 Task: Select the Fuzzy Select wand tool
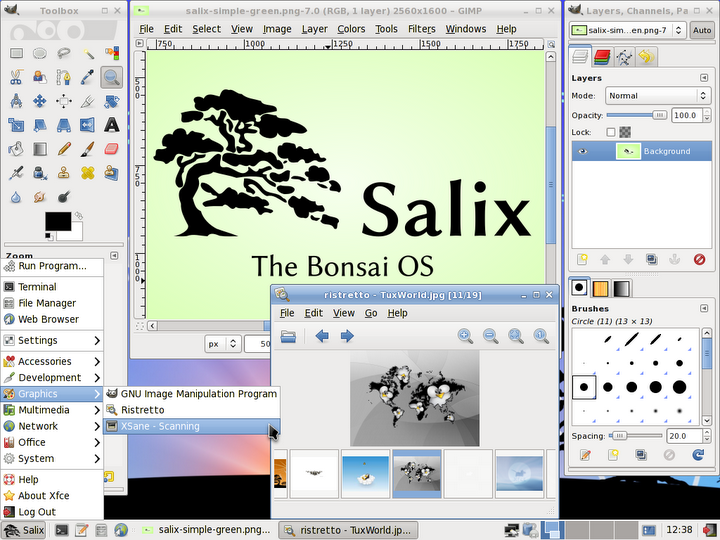[88, 53]
